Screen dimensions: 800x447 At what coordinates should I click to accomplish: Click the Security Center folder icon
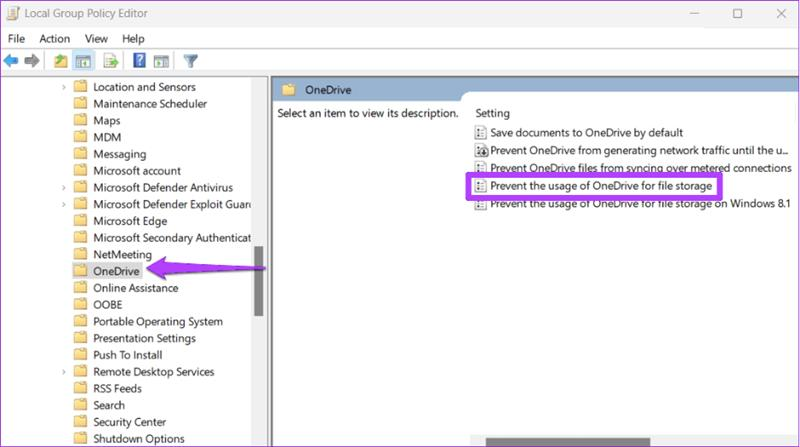tap(80, 421)
